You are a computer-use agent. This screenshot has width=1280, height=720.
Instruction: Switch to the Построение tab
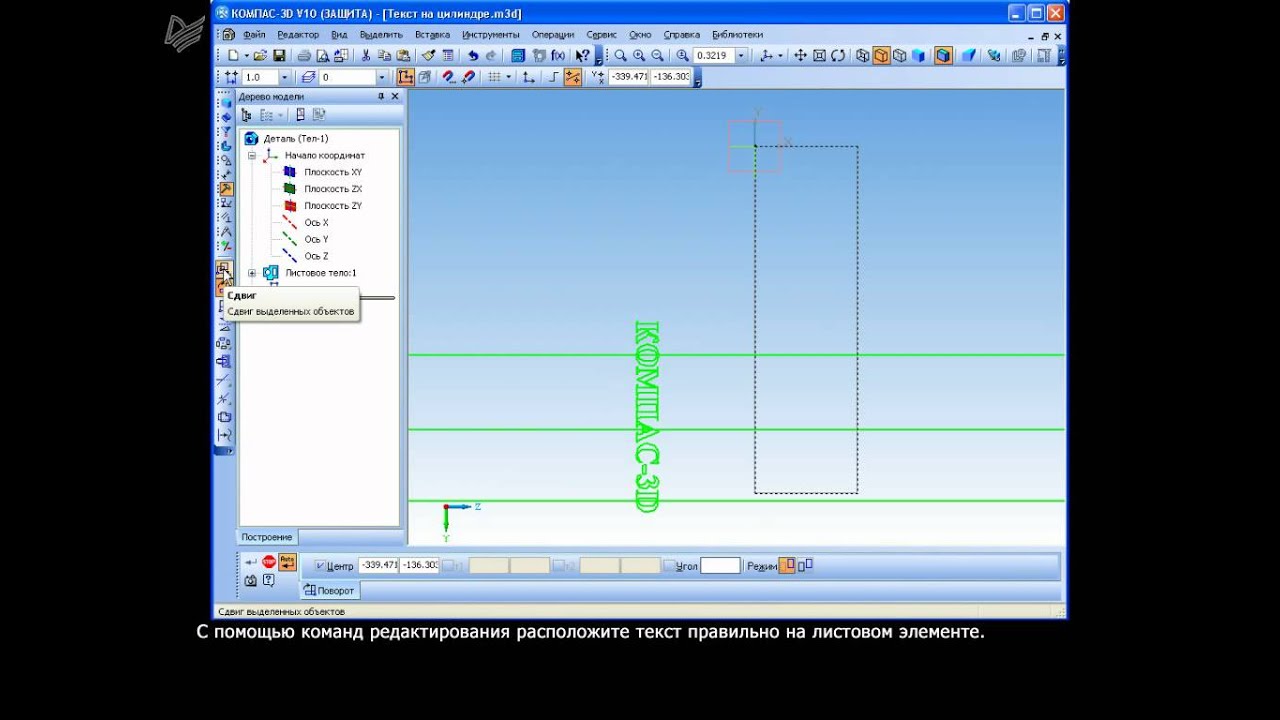click(x=267, y=537)
